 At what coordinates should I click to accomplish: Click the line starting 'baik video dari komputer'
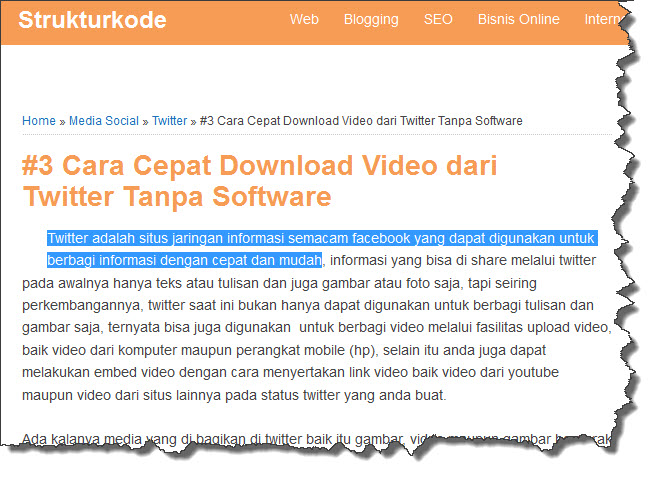point(284,350)
